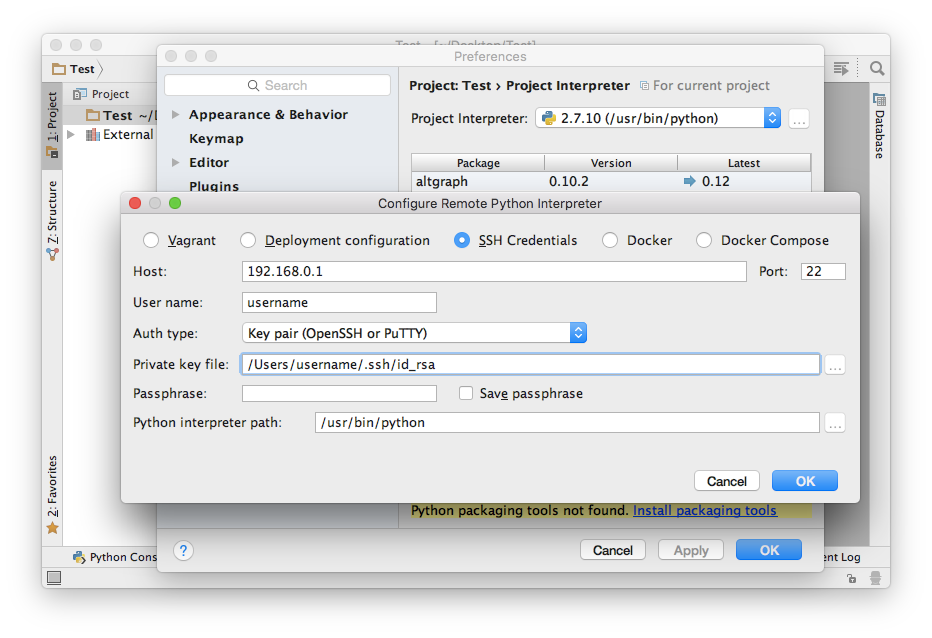Click the lock icon in status bar
Viewport: 932px width, 638px height.
pos(852,578)
